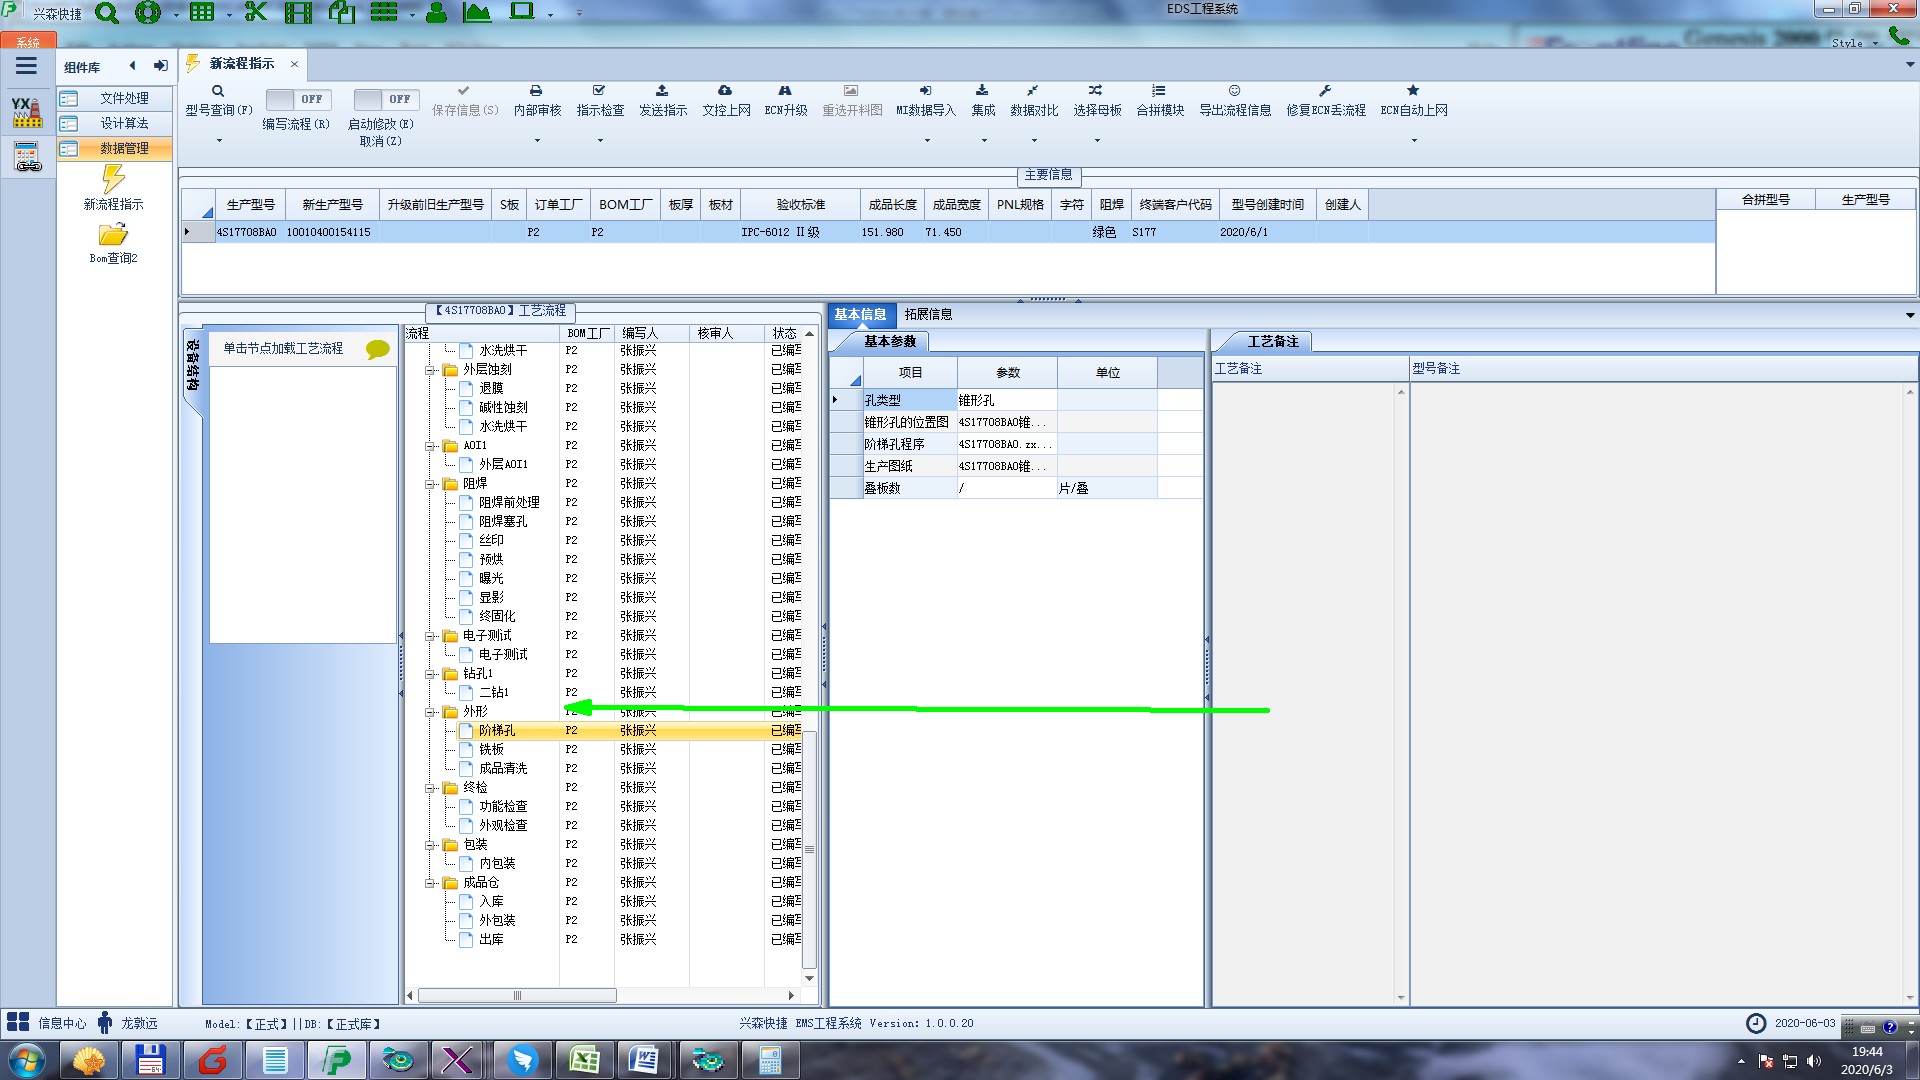Select the 数据管理 sidebar menu item
Screen dimensions: 1920x1080
click(x=123, y=148)
